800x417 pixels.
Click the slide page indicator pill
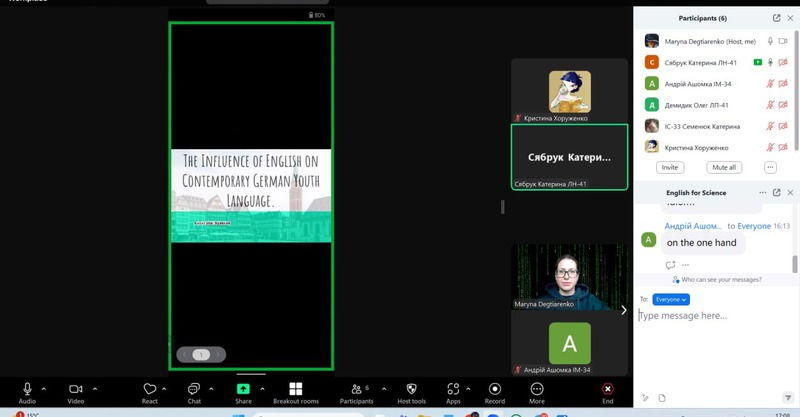tap(201, 354)
